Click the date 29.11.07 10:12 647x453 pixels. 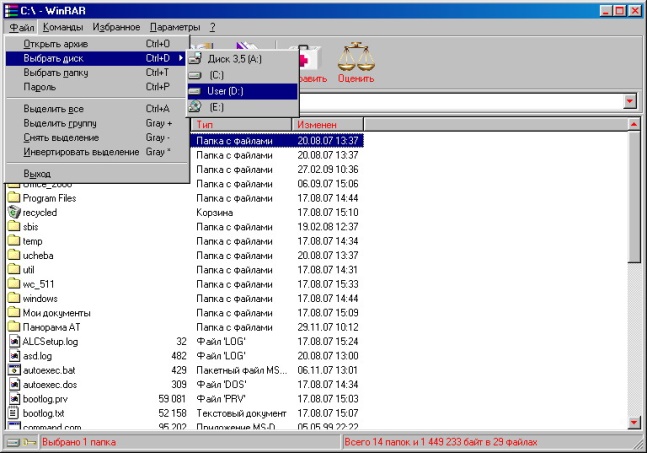(x=328, y=328)
